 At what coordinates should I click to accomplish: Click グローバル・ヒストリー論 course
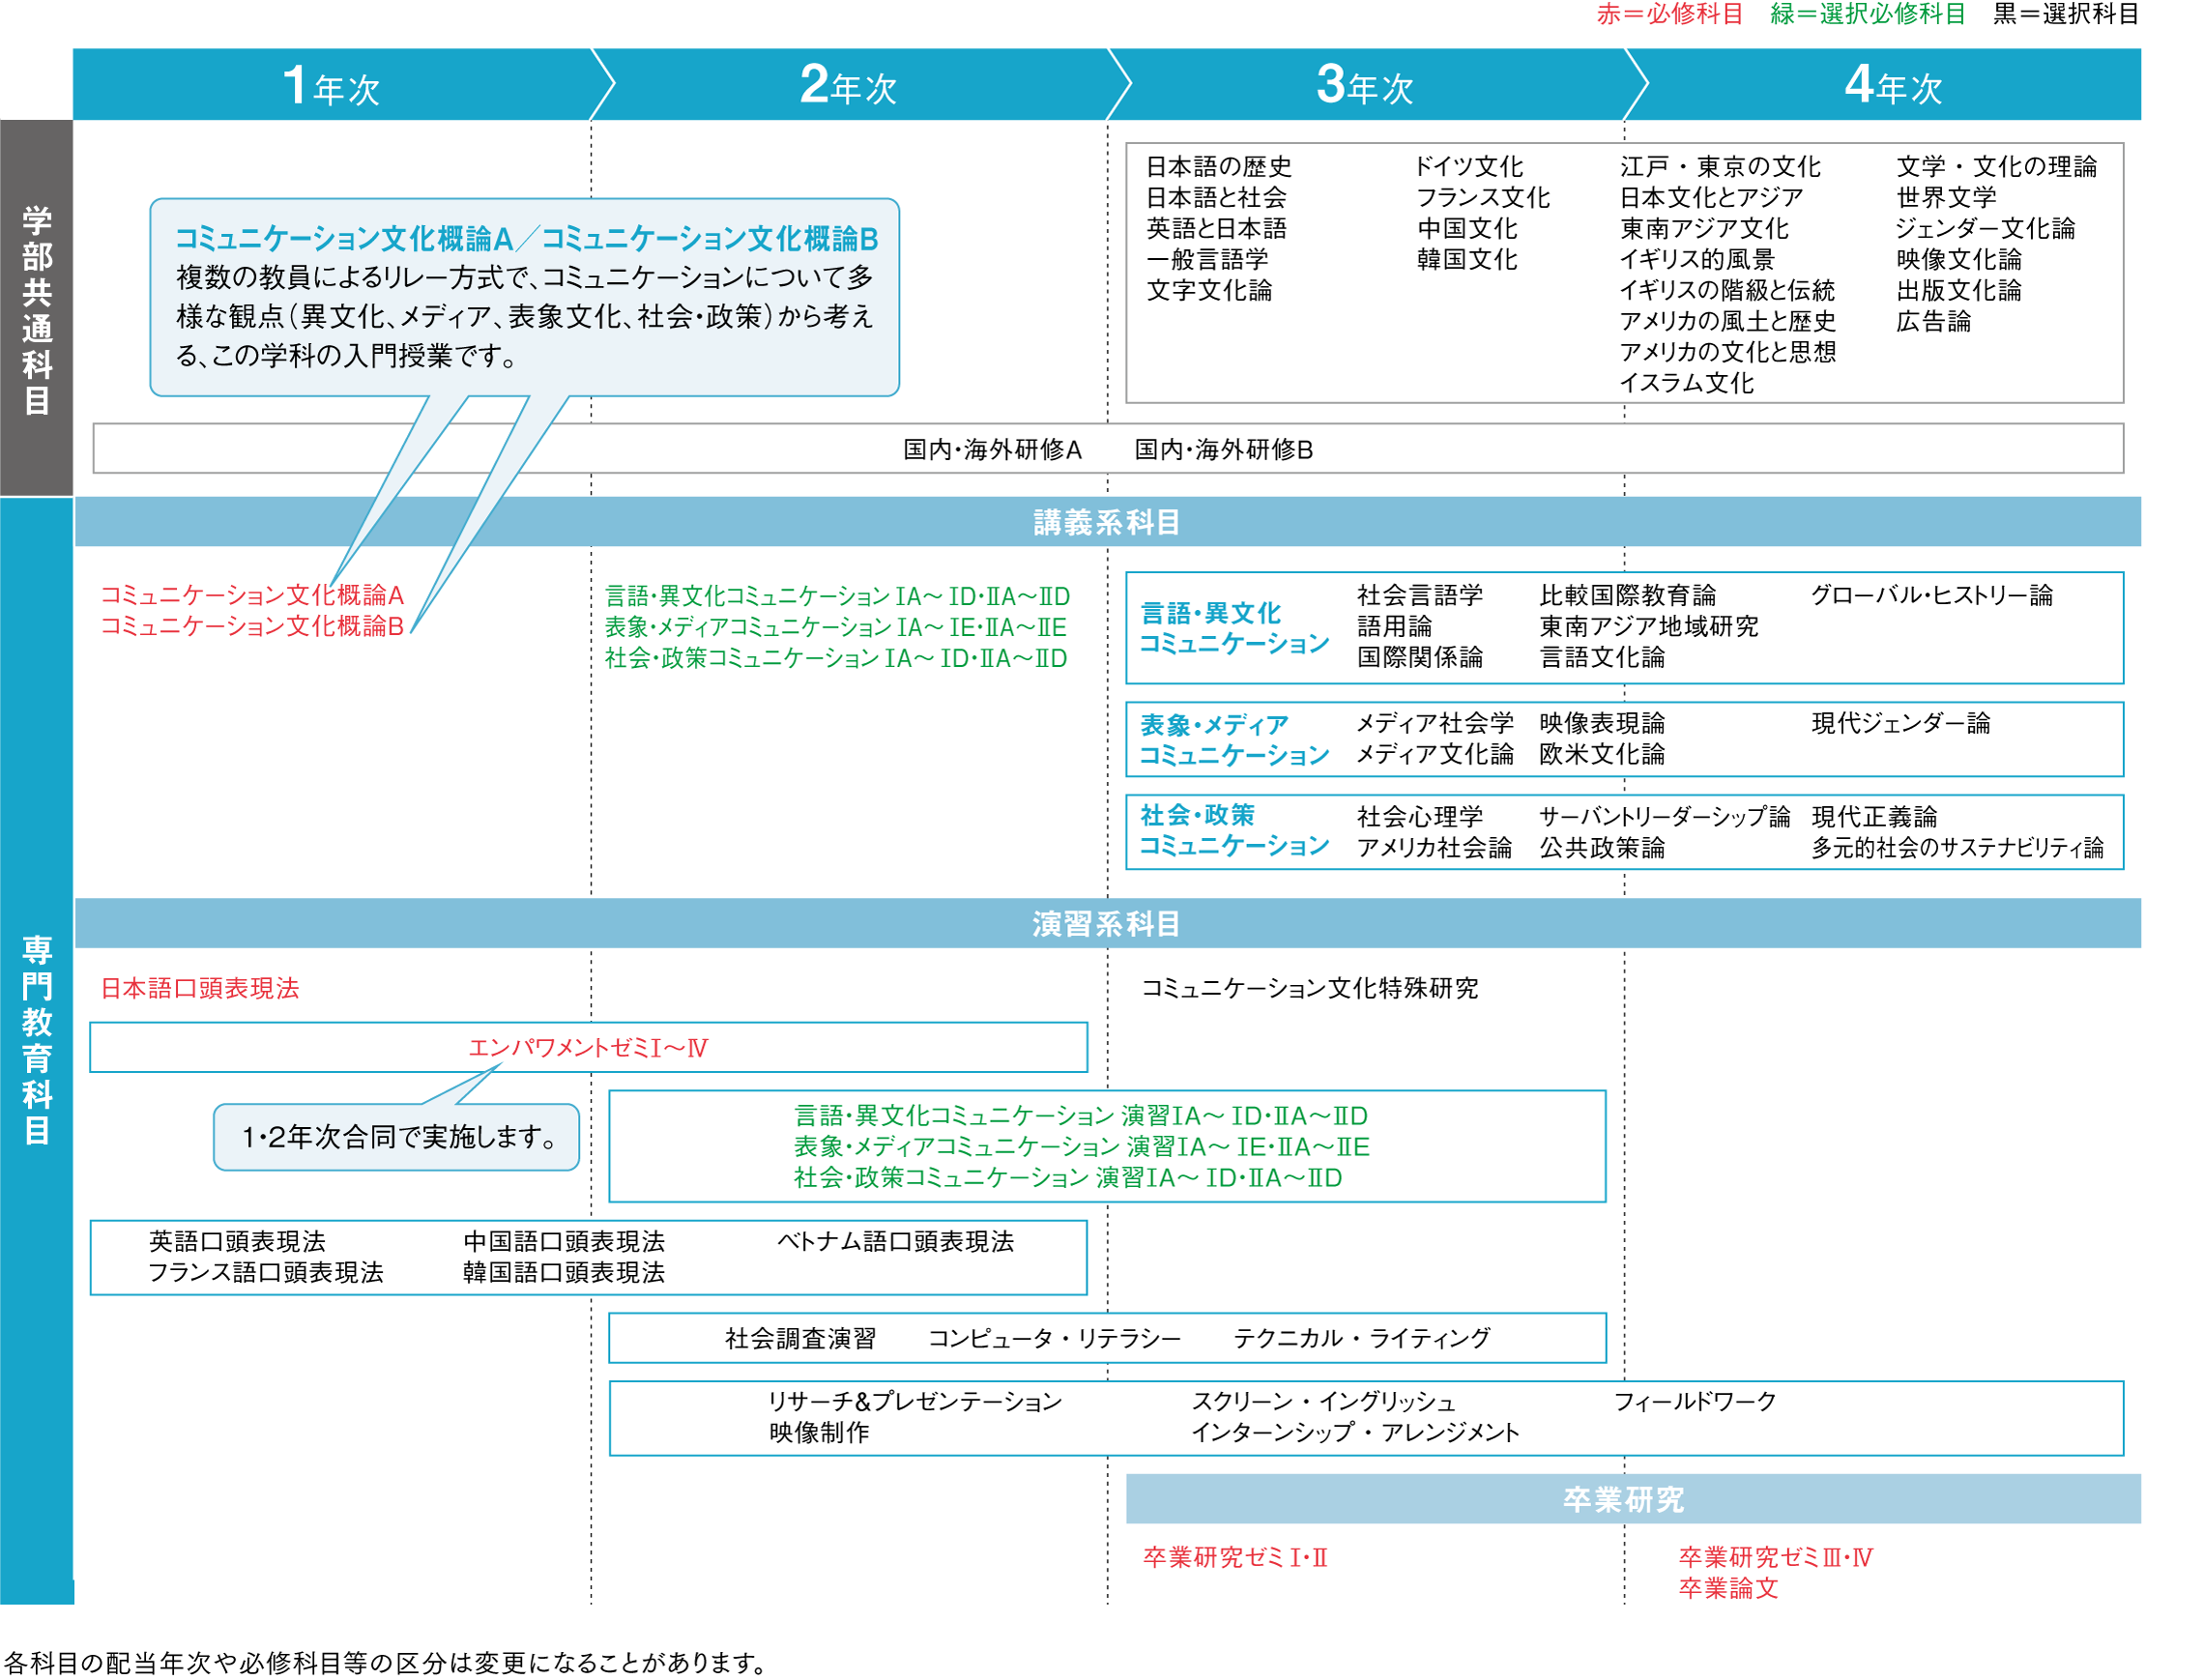click(x=1931, y=596)
